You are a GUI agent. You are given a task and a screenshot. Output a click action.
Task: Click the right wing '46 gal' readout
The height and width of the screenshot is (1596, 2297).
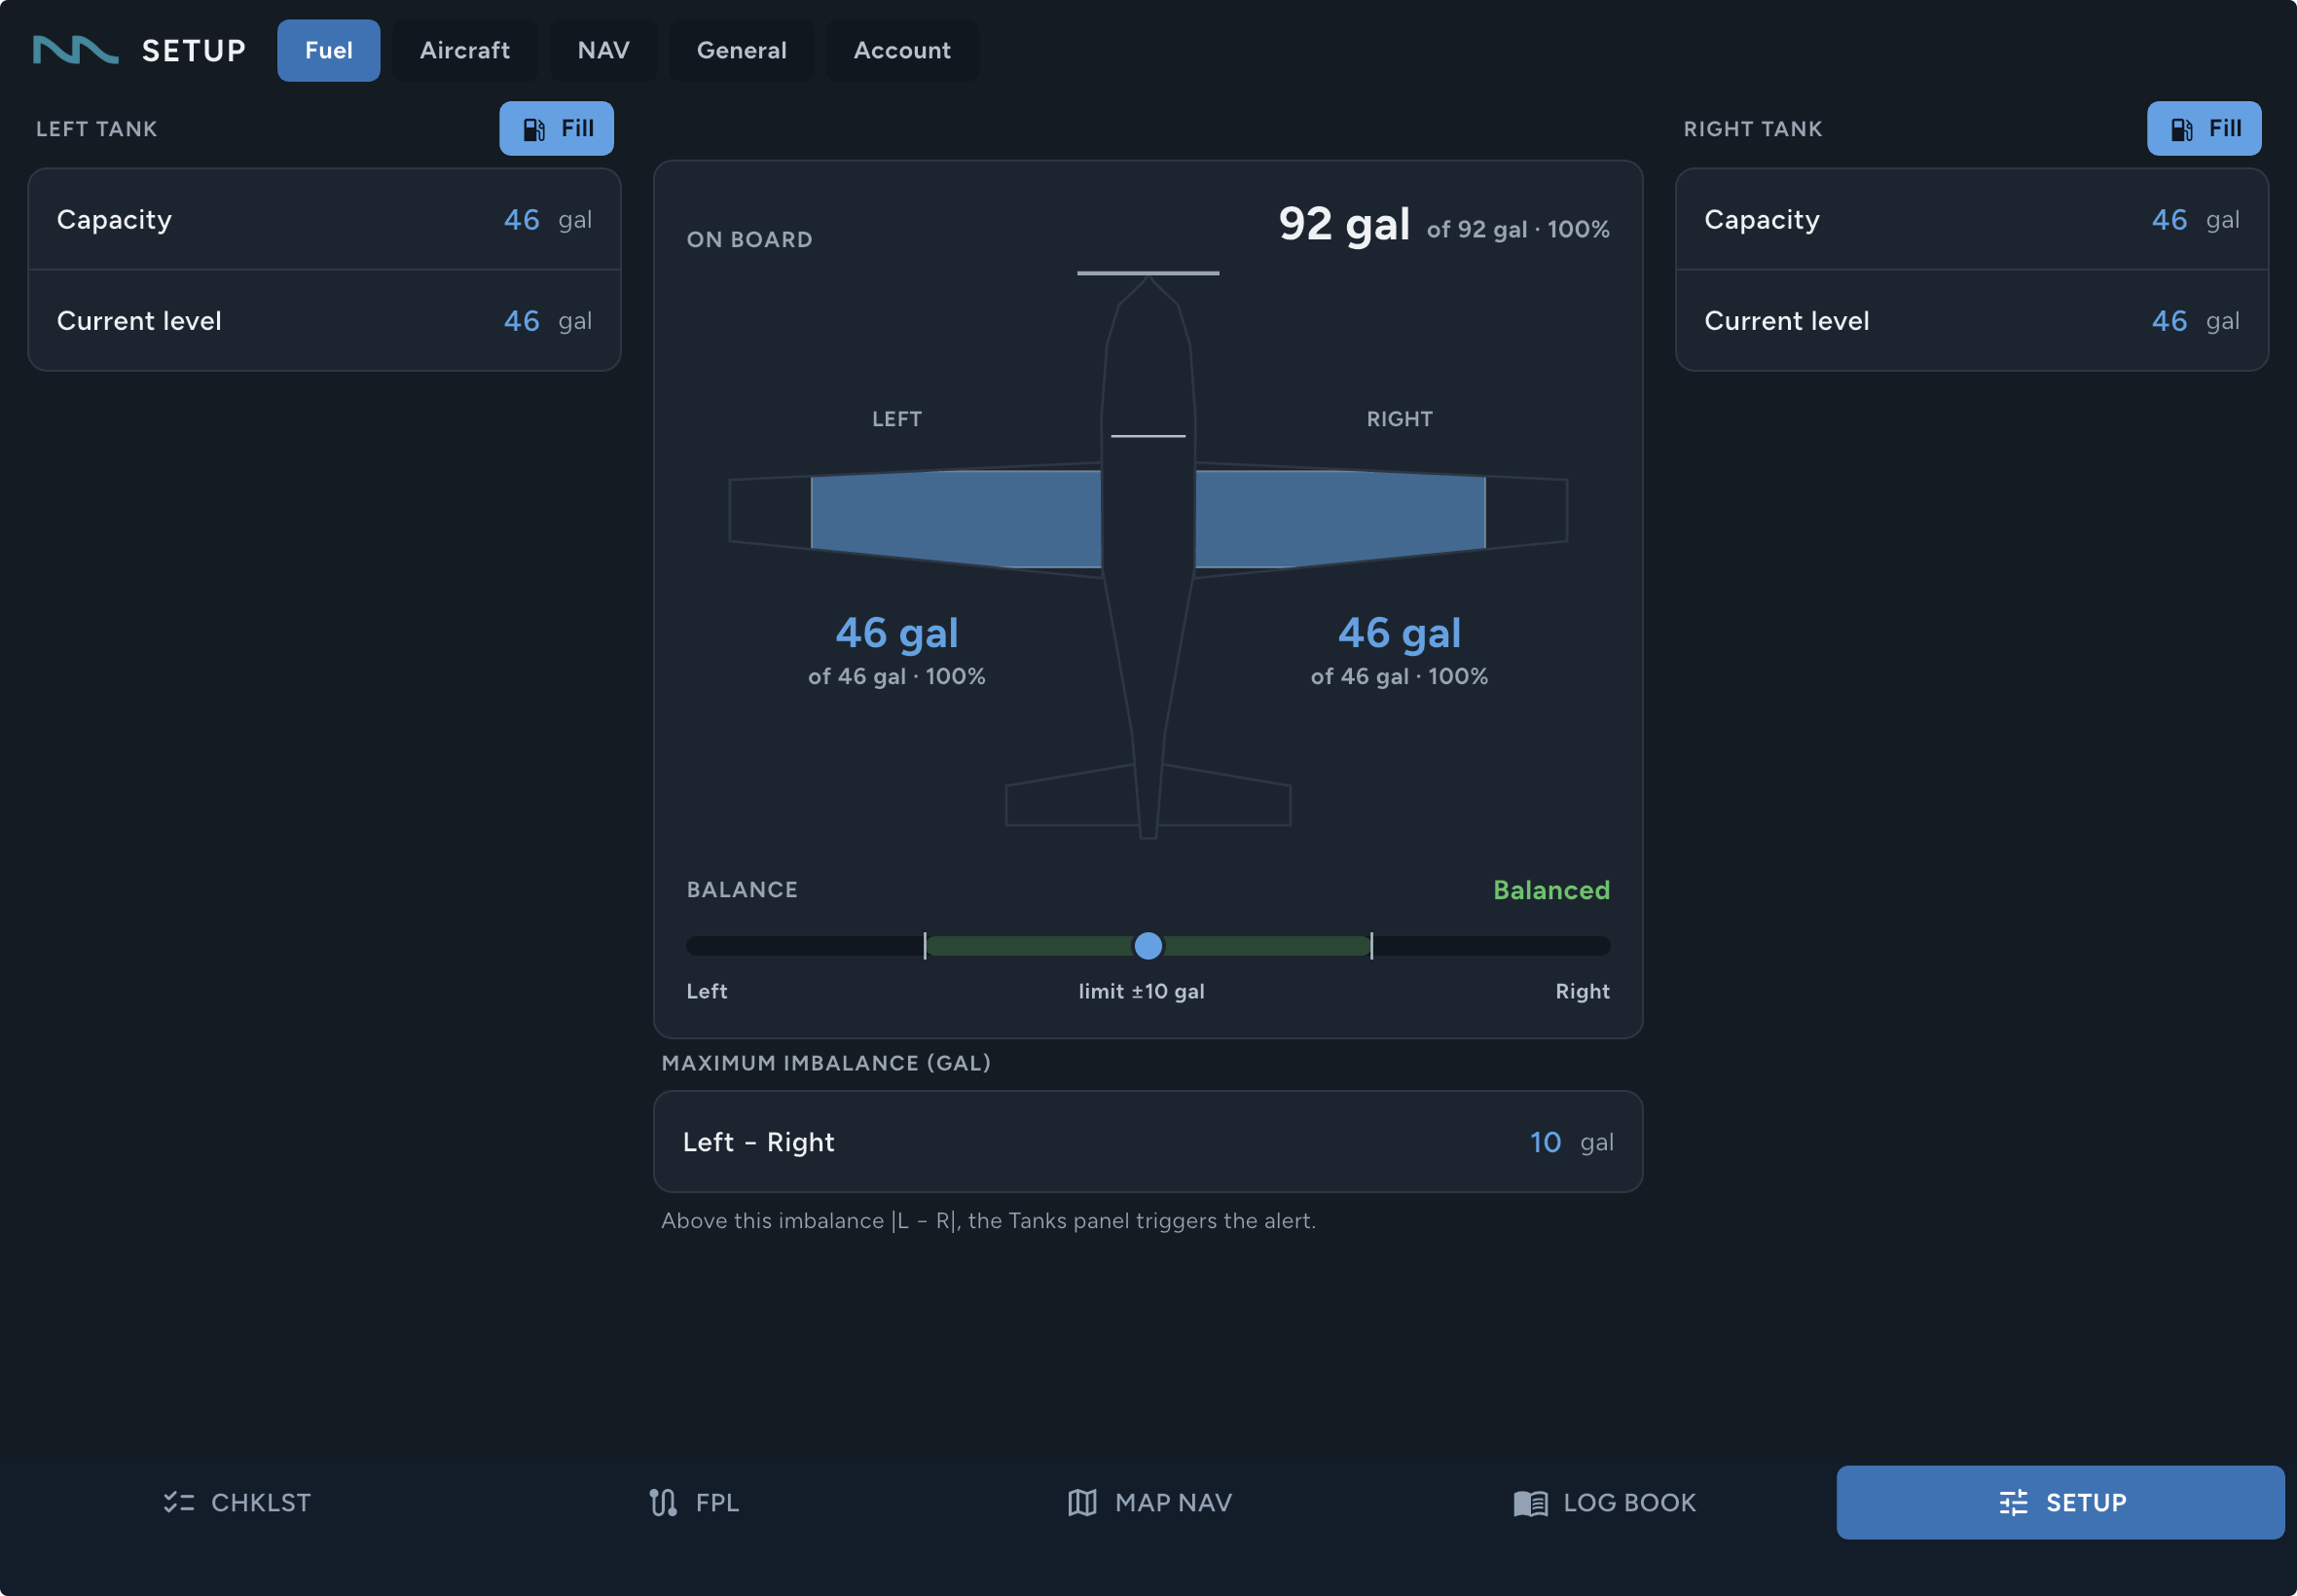coord(1399,633)
